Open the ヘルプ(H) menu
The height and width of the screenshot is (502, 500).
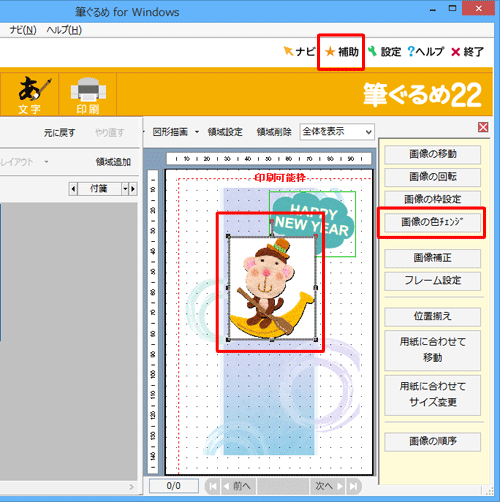(x=64, y=30)
